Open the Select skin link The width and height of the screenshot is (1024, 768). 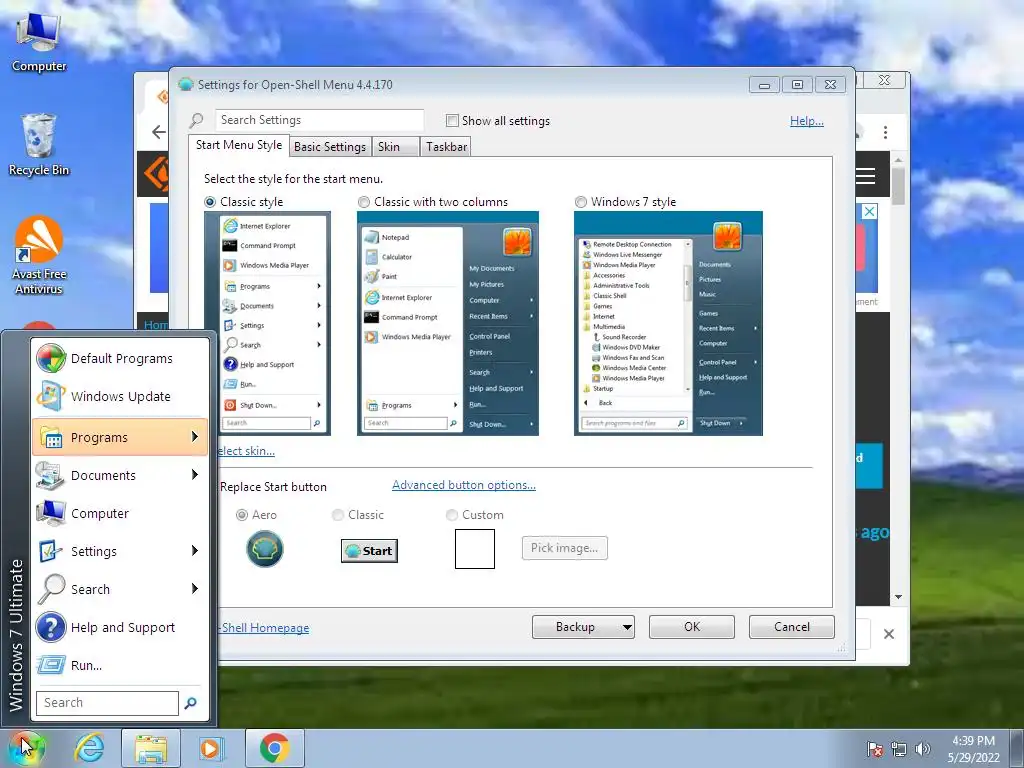pyautogui.click(x=246, y=451)
